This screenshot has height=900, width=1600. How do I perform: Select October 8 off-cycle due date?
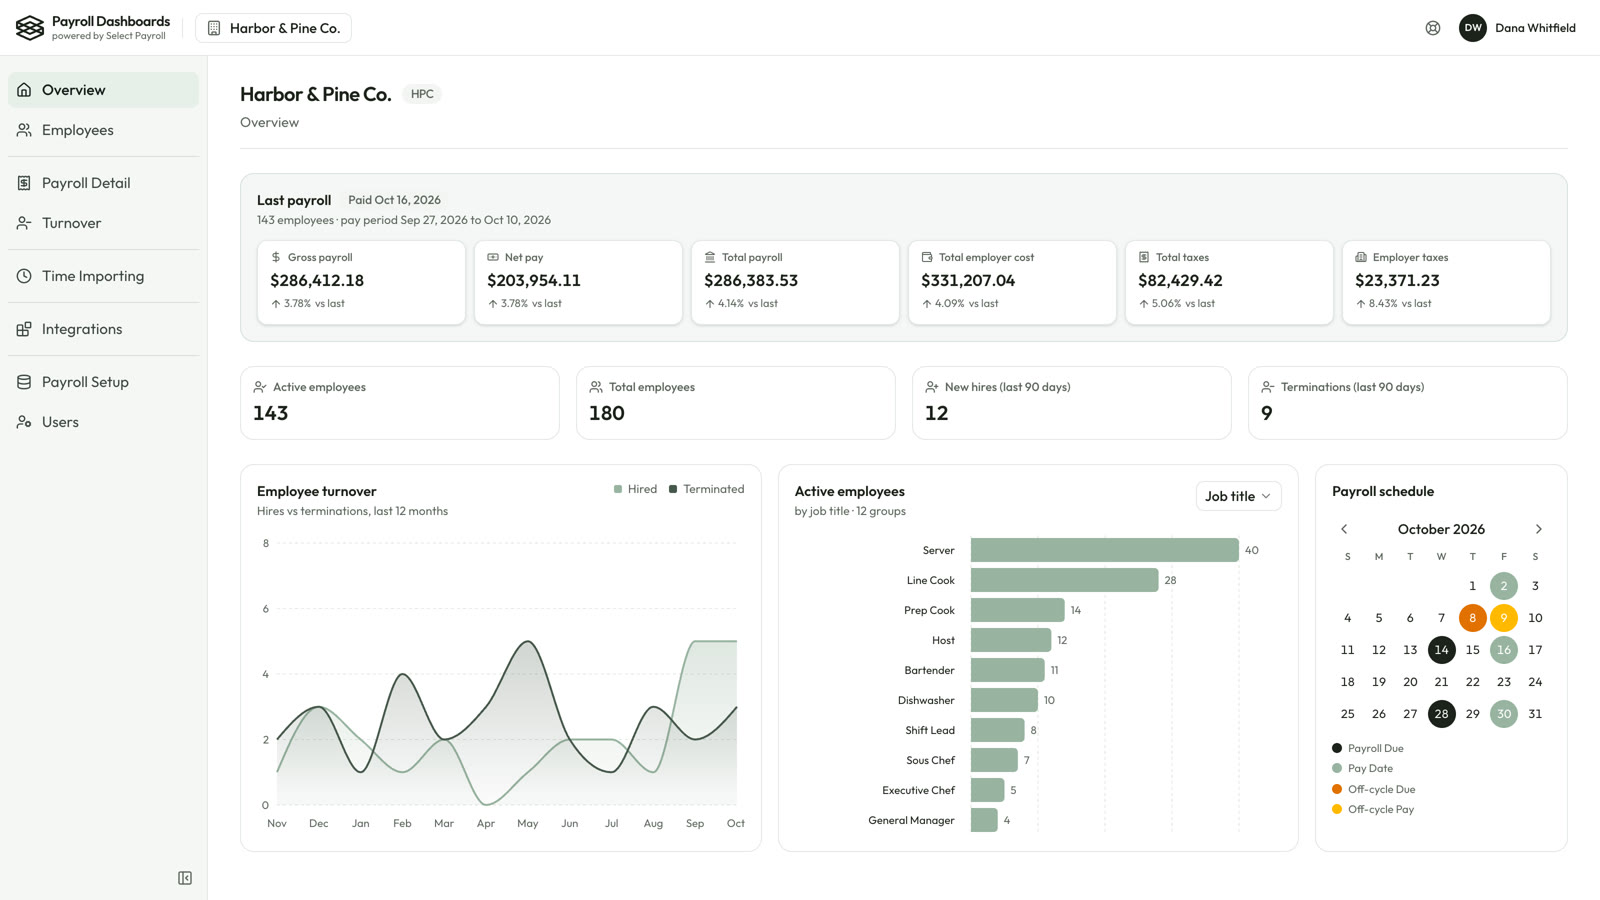pyautogui.click(x=1472, y=618)
